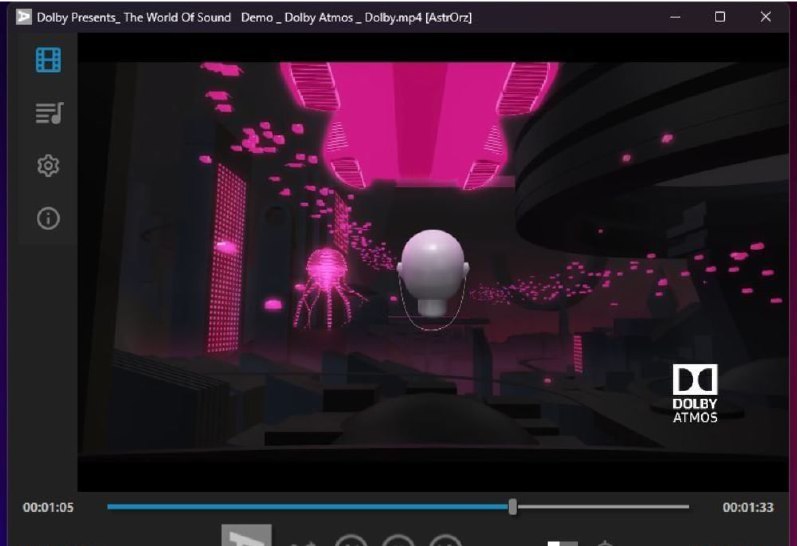Viewport: 800px width, 546px height.
Task: Maximize the media player window
Action: tap(720, 17)
